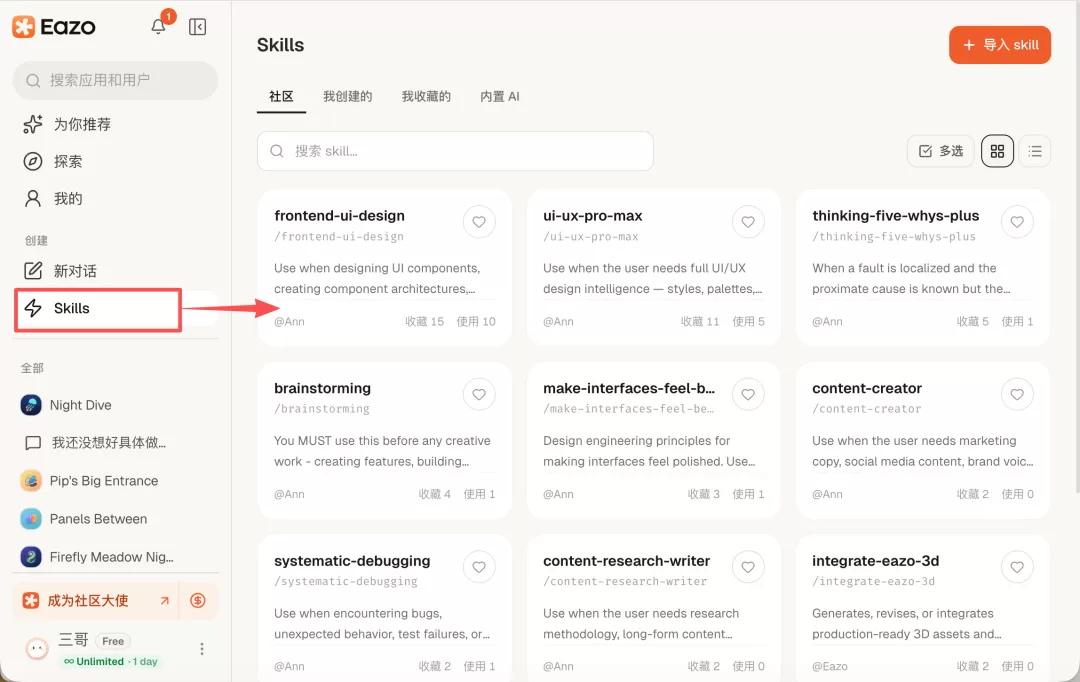Open the user account more-options menu
This screenshot has height=682, width=1080.
[x=202, y=649]
